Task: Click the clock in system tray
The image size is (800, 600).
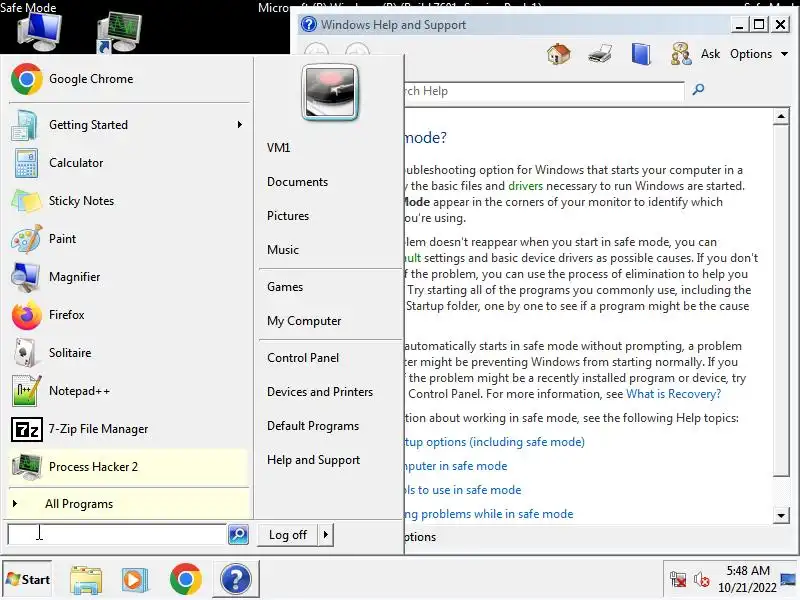Action: click(747, 579)
